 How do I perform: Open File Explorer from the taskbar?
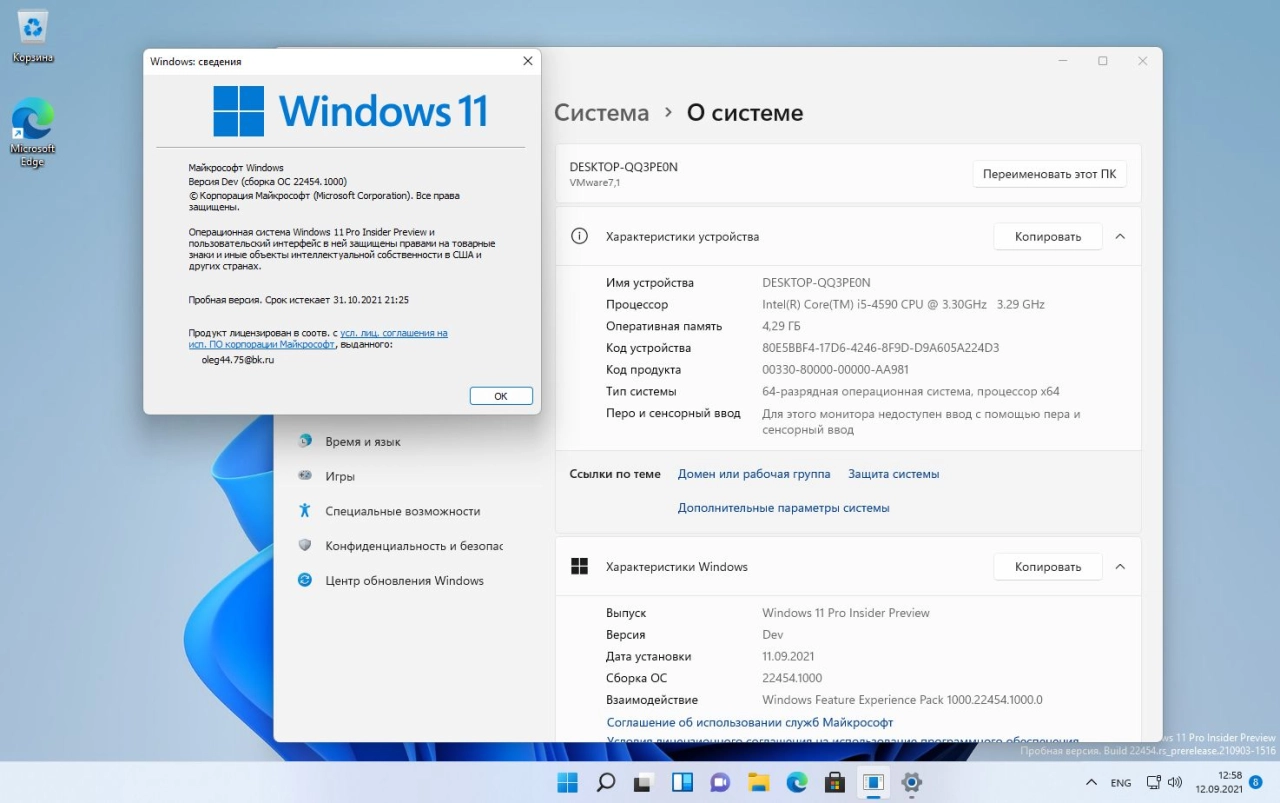coord(758,782)
